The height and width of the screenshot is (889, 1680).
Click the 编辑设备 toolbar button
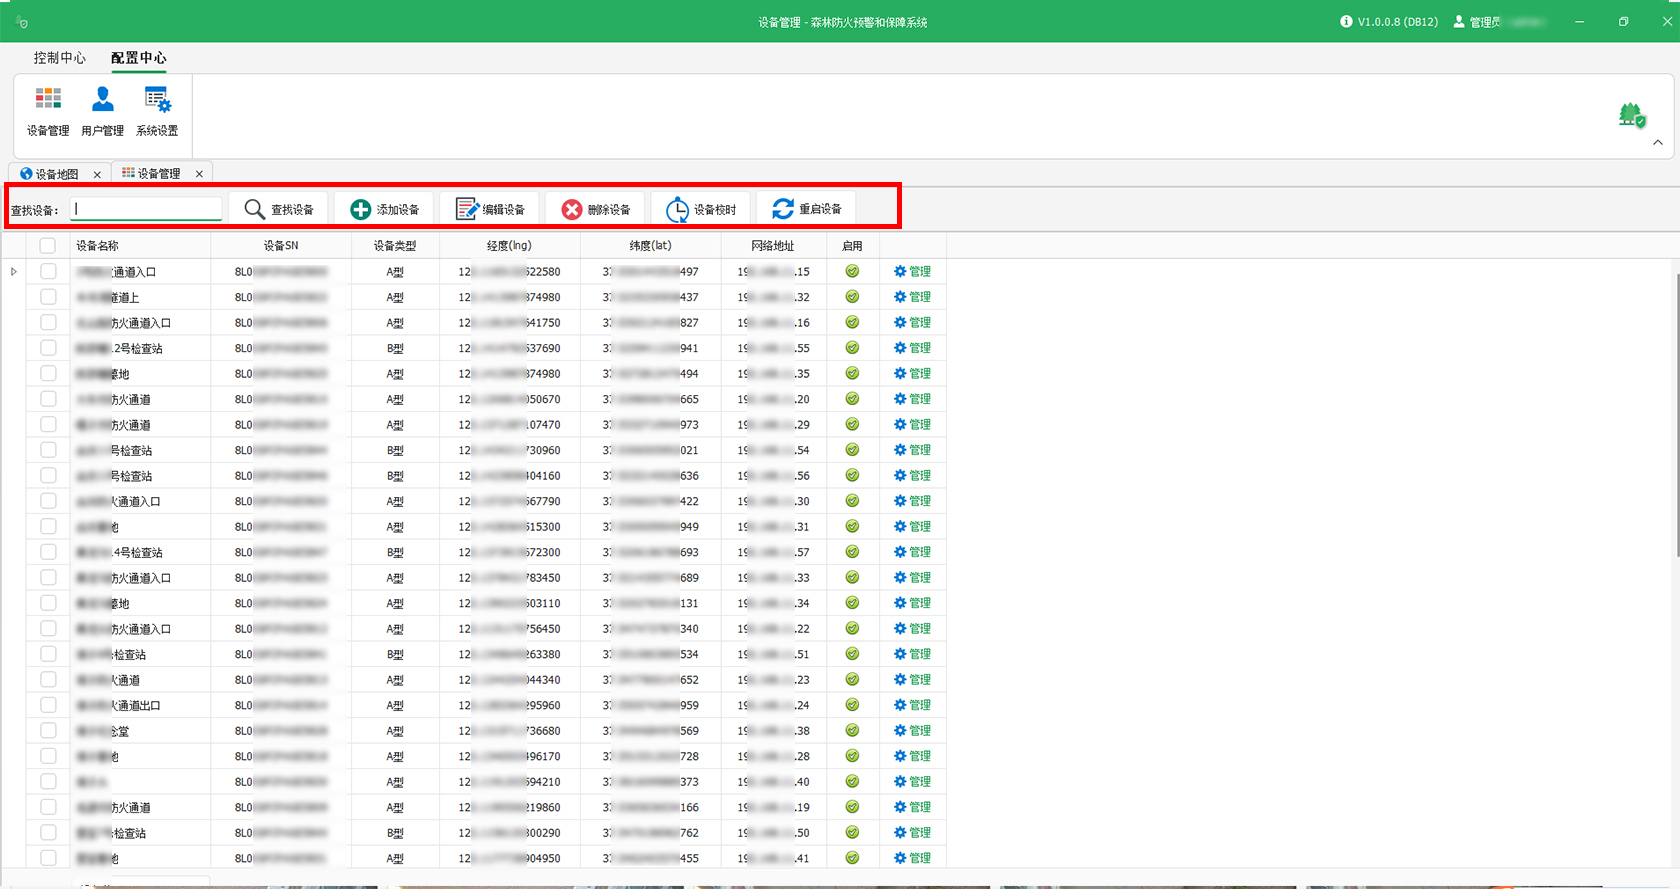(x=490, y=209)
